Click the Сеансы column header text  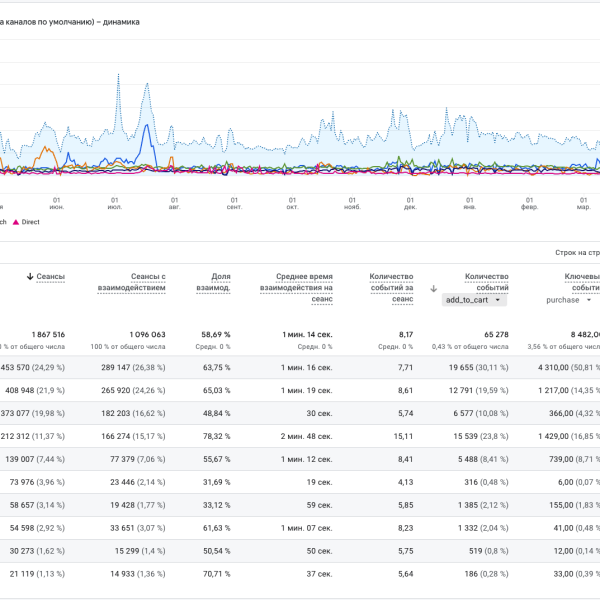coord(51,276)
